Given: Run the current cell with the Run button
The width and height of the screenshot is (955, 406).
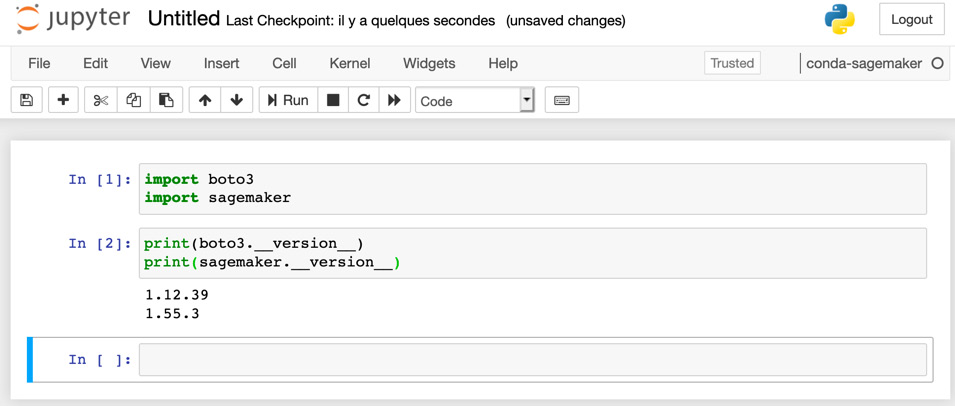Looking at the screenshot, I should pyautogui.click(x=288, y=100).
